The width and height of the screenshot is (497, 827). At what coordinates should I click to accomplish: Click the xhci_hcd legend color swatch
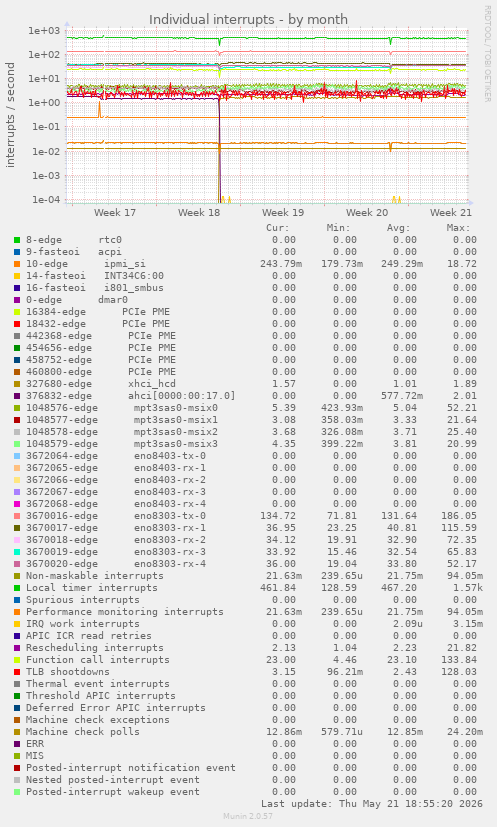(x=17, y=384)
